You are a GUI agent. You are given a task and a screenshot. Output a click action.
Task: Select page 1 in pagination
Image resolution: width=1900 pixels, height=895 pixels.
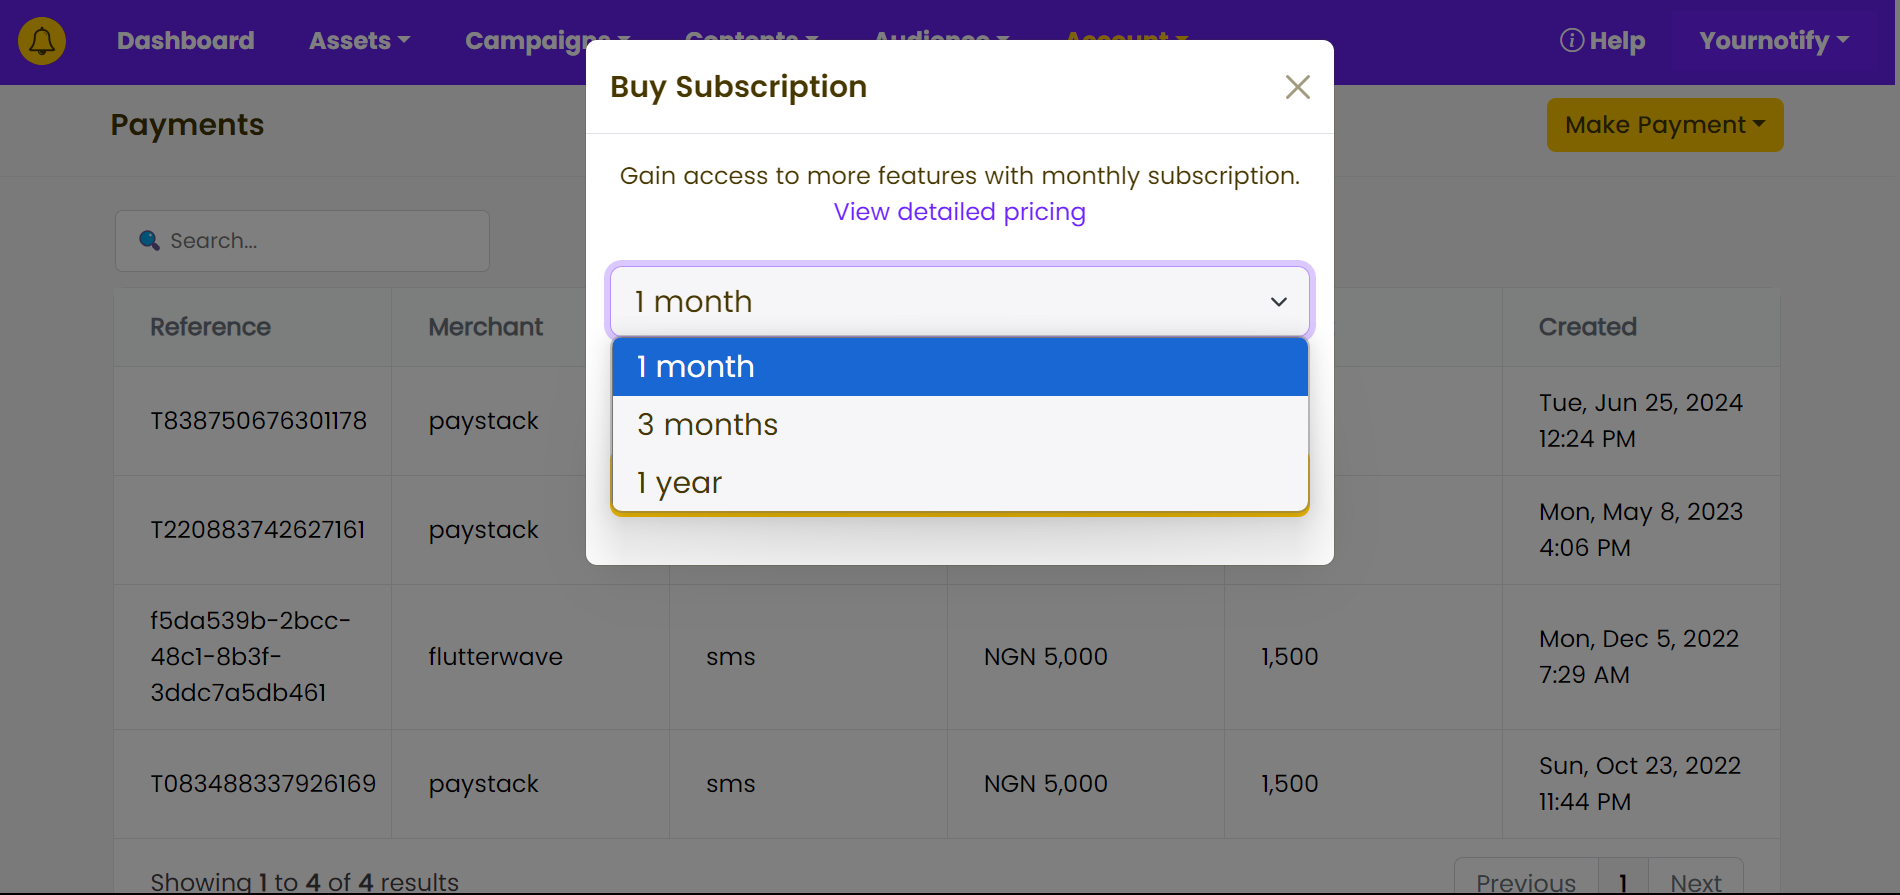[x=1623, y=881]
